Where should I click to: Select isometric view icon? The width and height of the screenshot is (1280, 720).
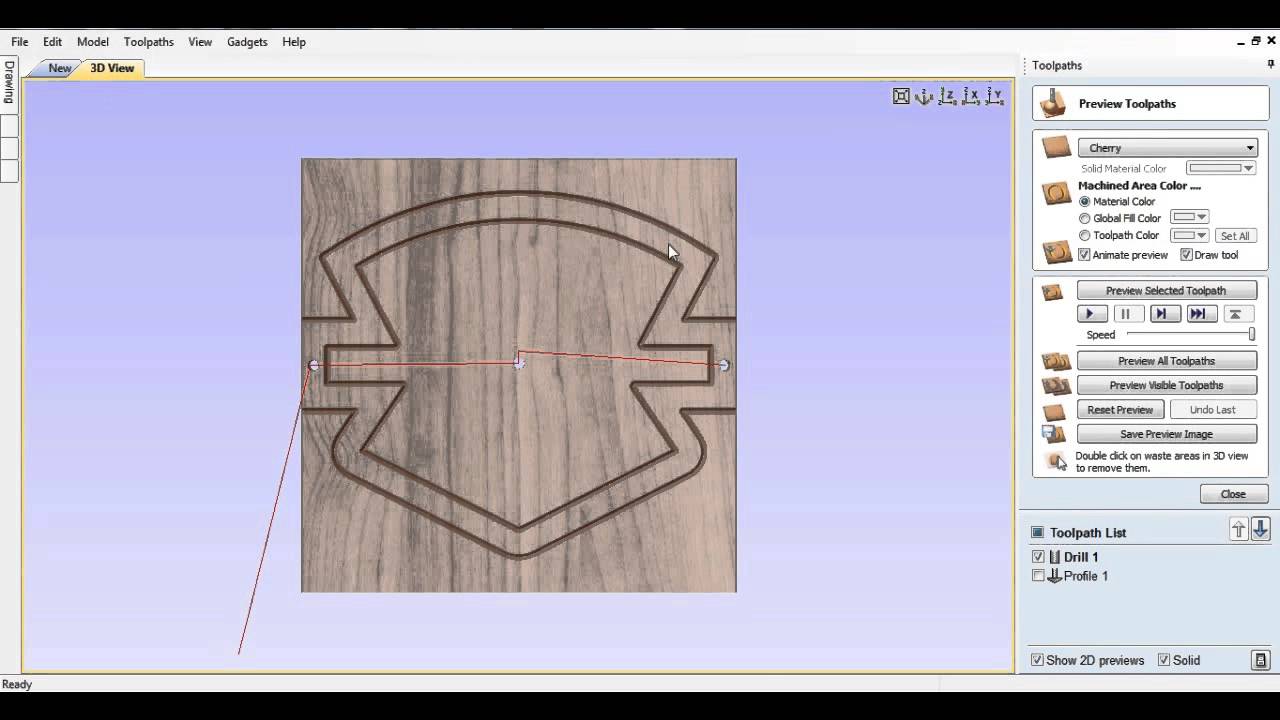[x=924, y=96]
